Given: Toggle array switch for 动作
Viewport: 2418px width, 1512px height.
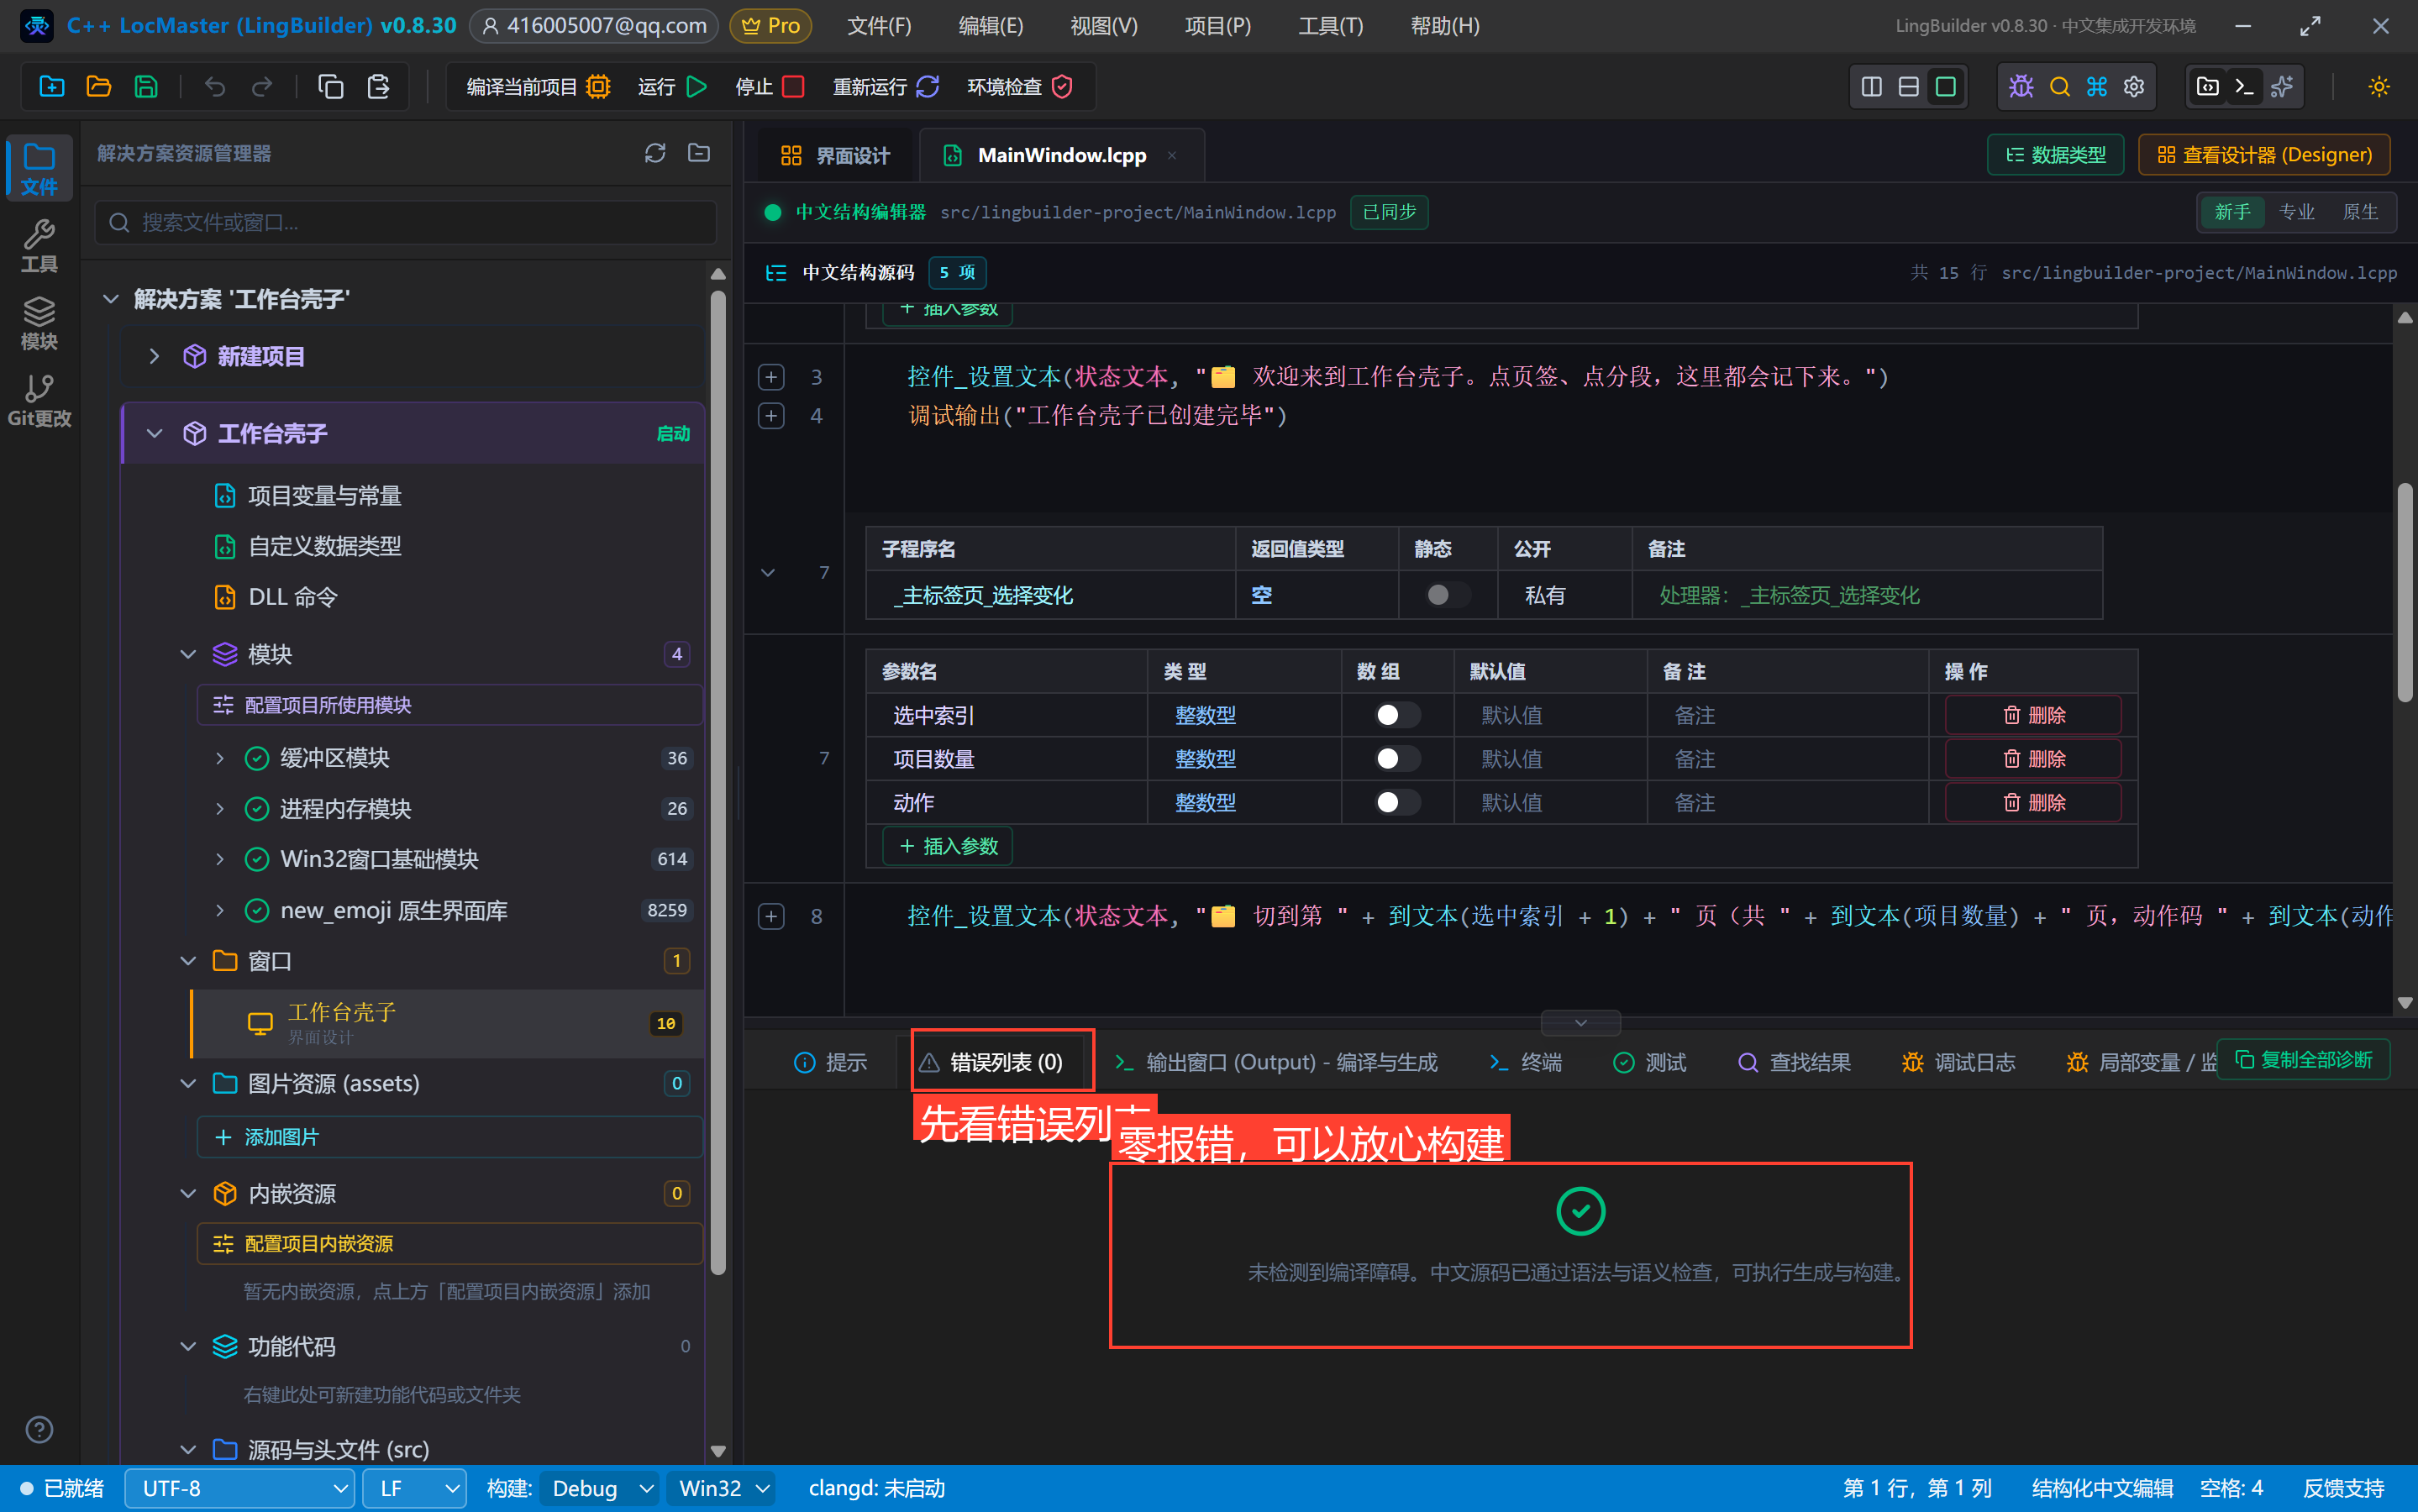Looking at the screenshot, I should (x=1397, y=802).
